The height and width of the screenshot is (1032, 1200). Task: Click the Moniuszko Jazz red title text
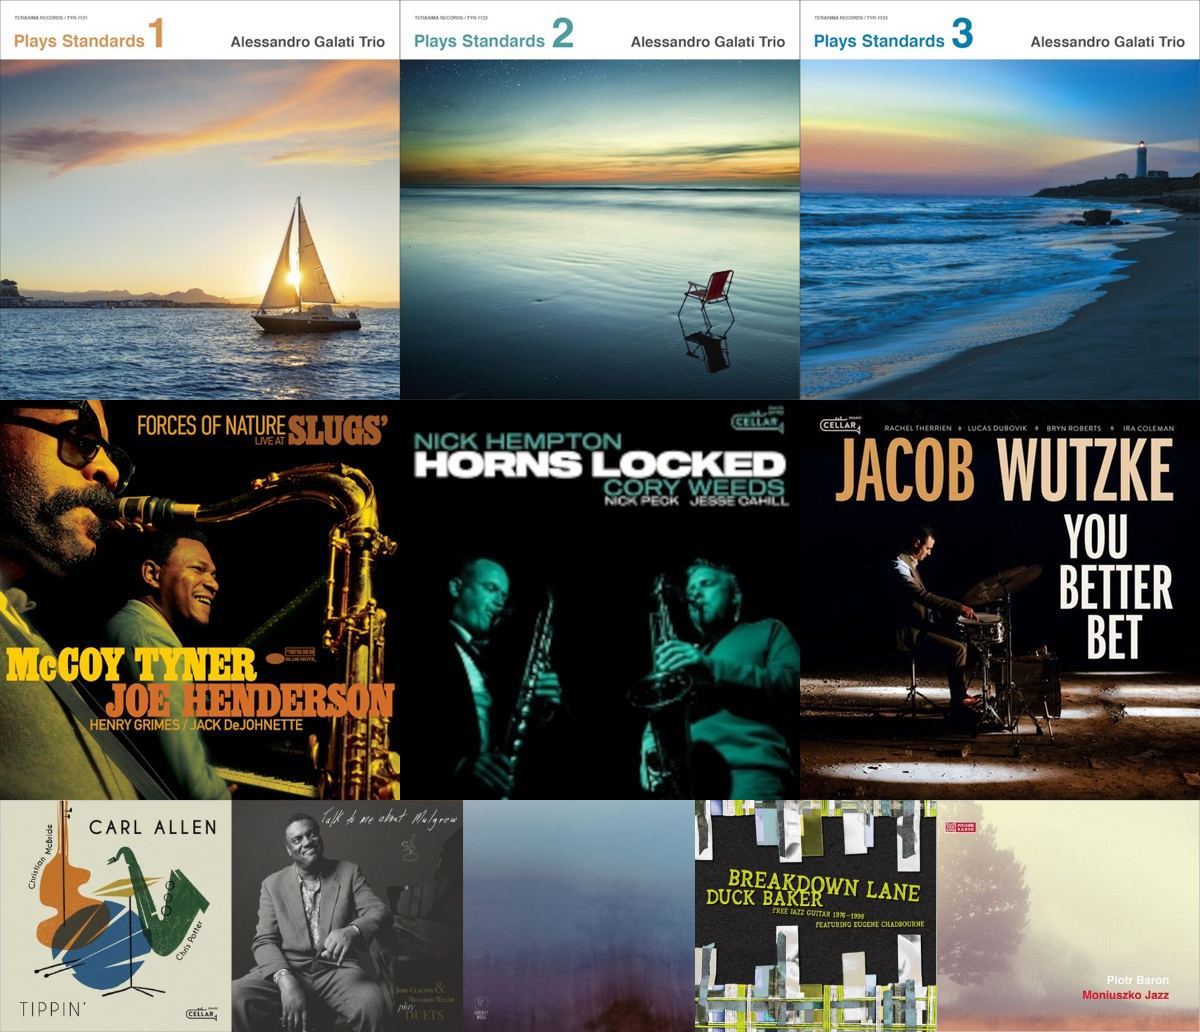pos(1125,995)
